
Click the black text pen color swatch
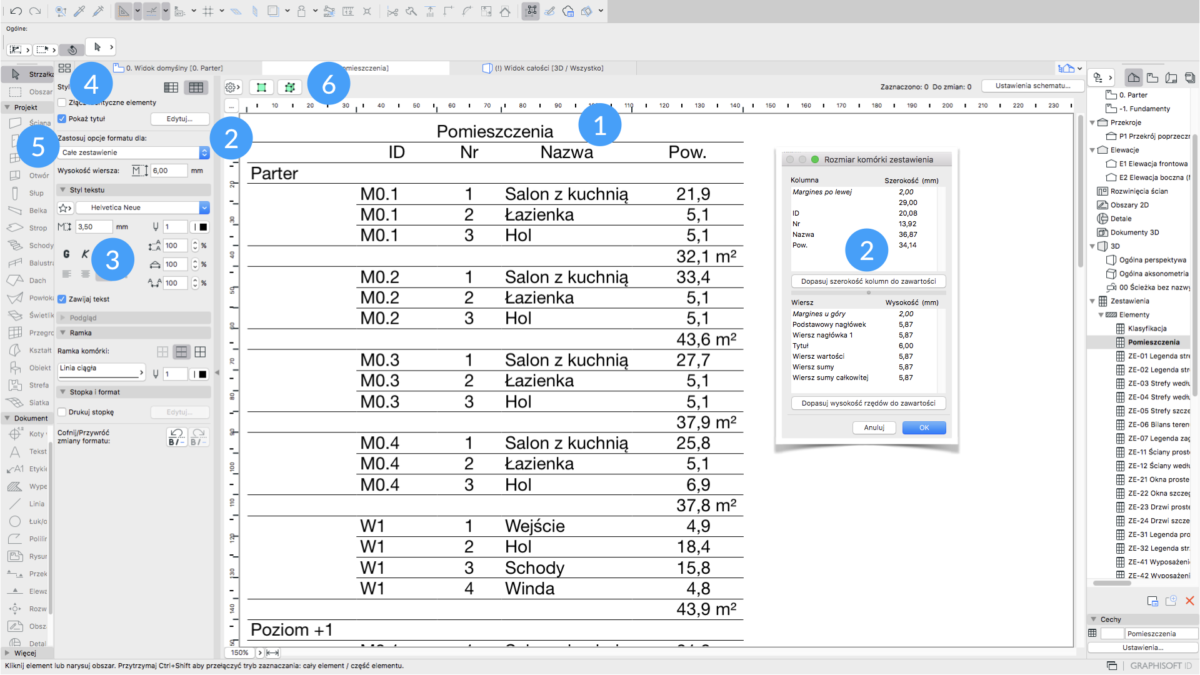tap(201, 227)
